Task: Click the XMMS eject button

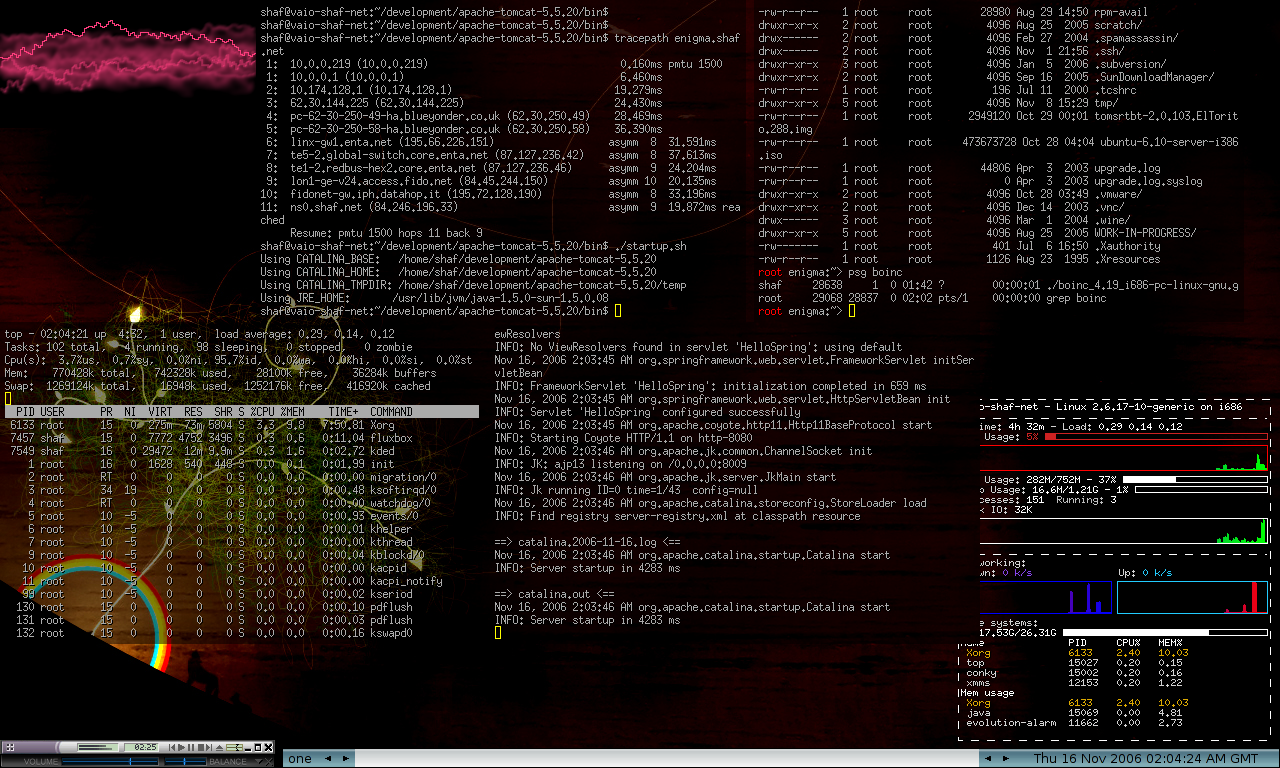Action: point(219,747)
